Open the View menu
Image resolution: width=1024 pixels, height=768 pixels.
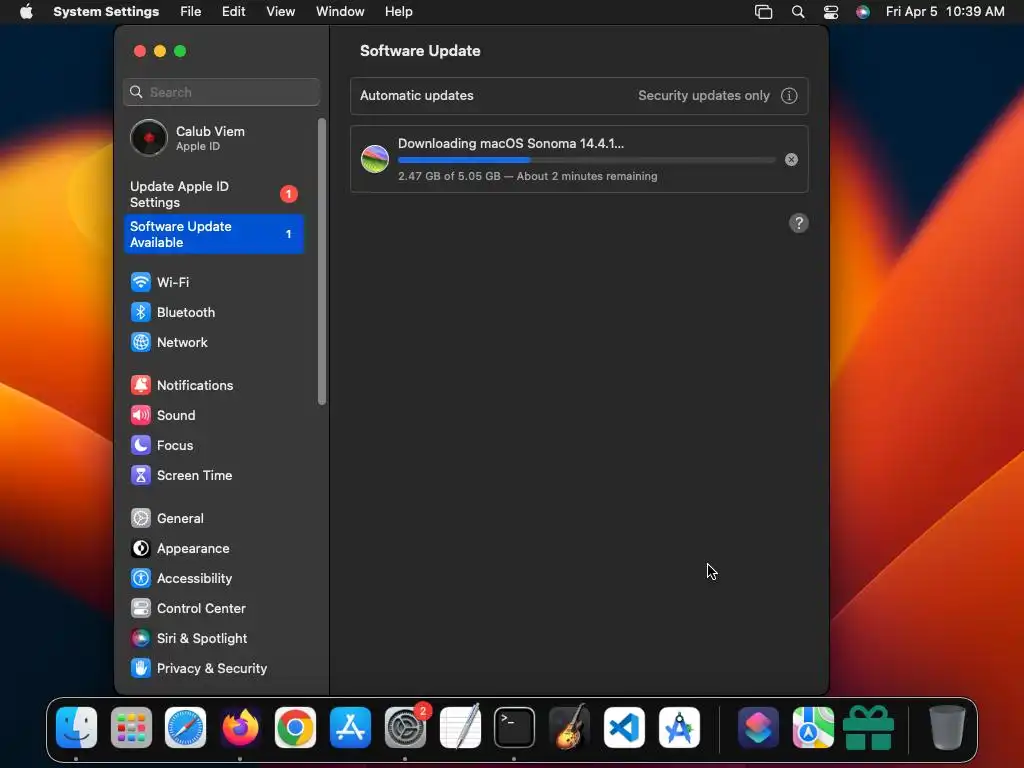pyautogui.click(x=280, y=12)
